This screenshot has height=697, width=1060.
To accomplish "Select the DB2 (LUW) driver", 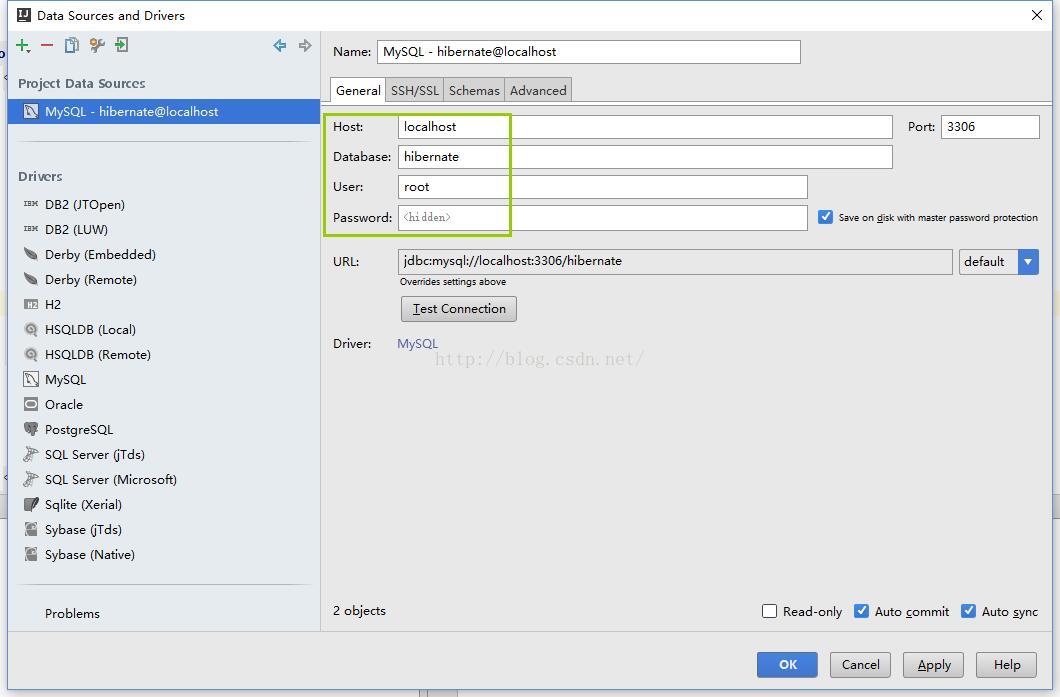I will (x=76, y=229).
